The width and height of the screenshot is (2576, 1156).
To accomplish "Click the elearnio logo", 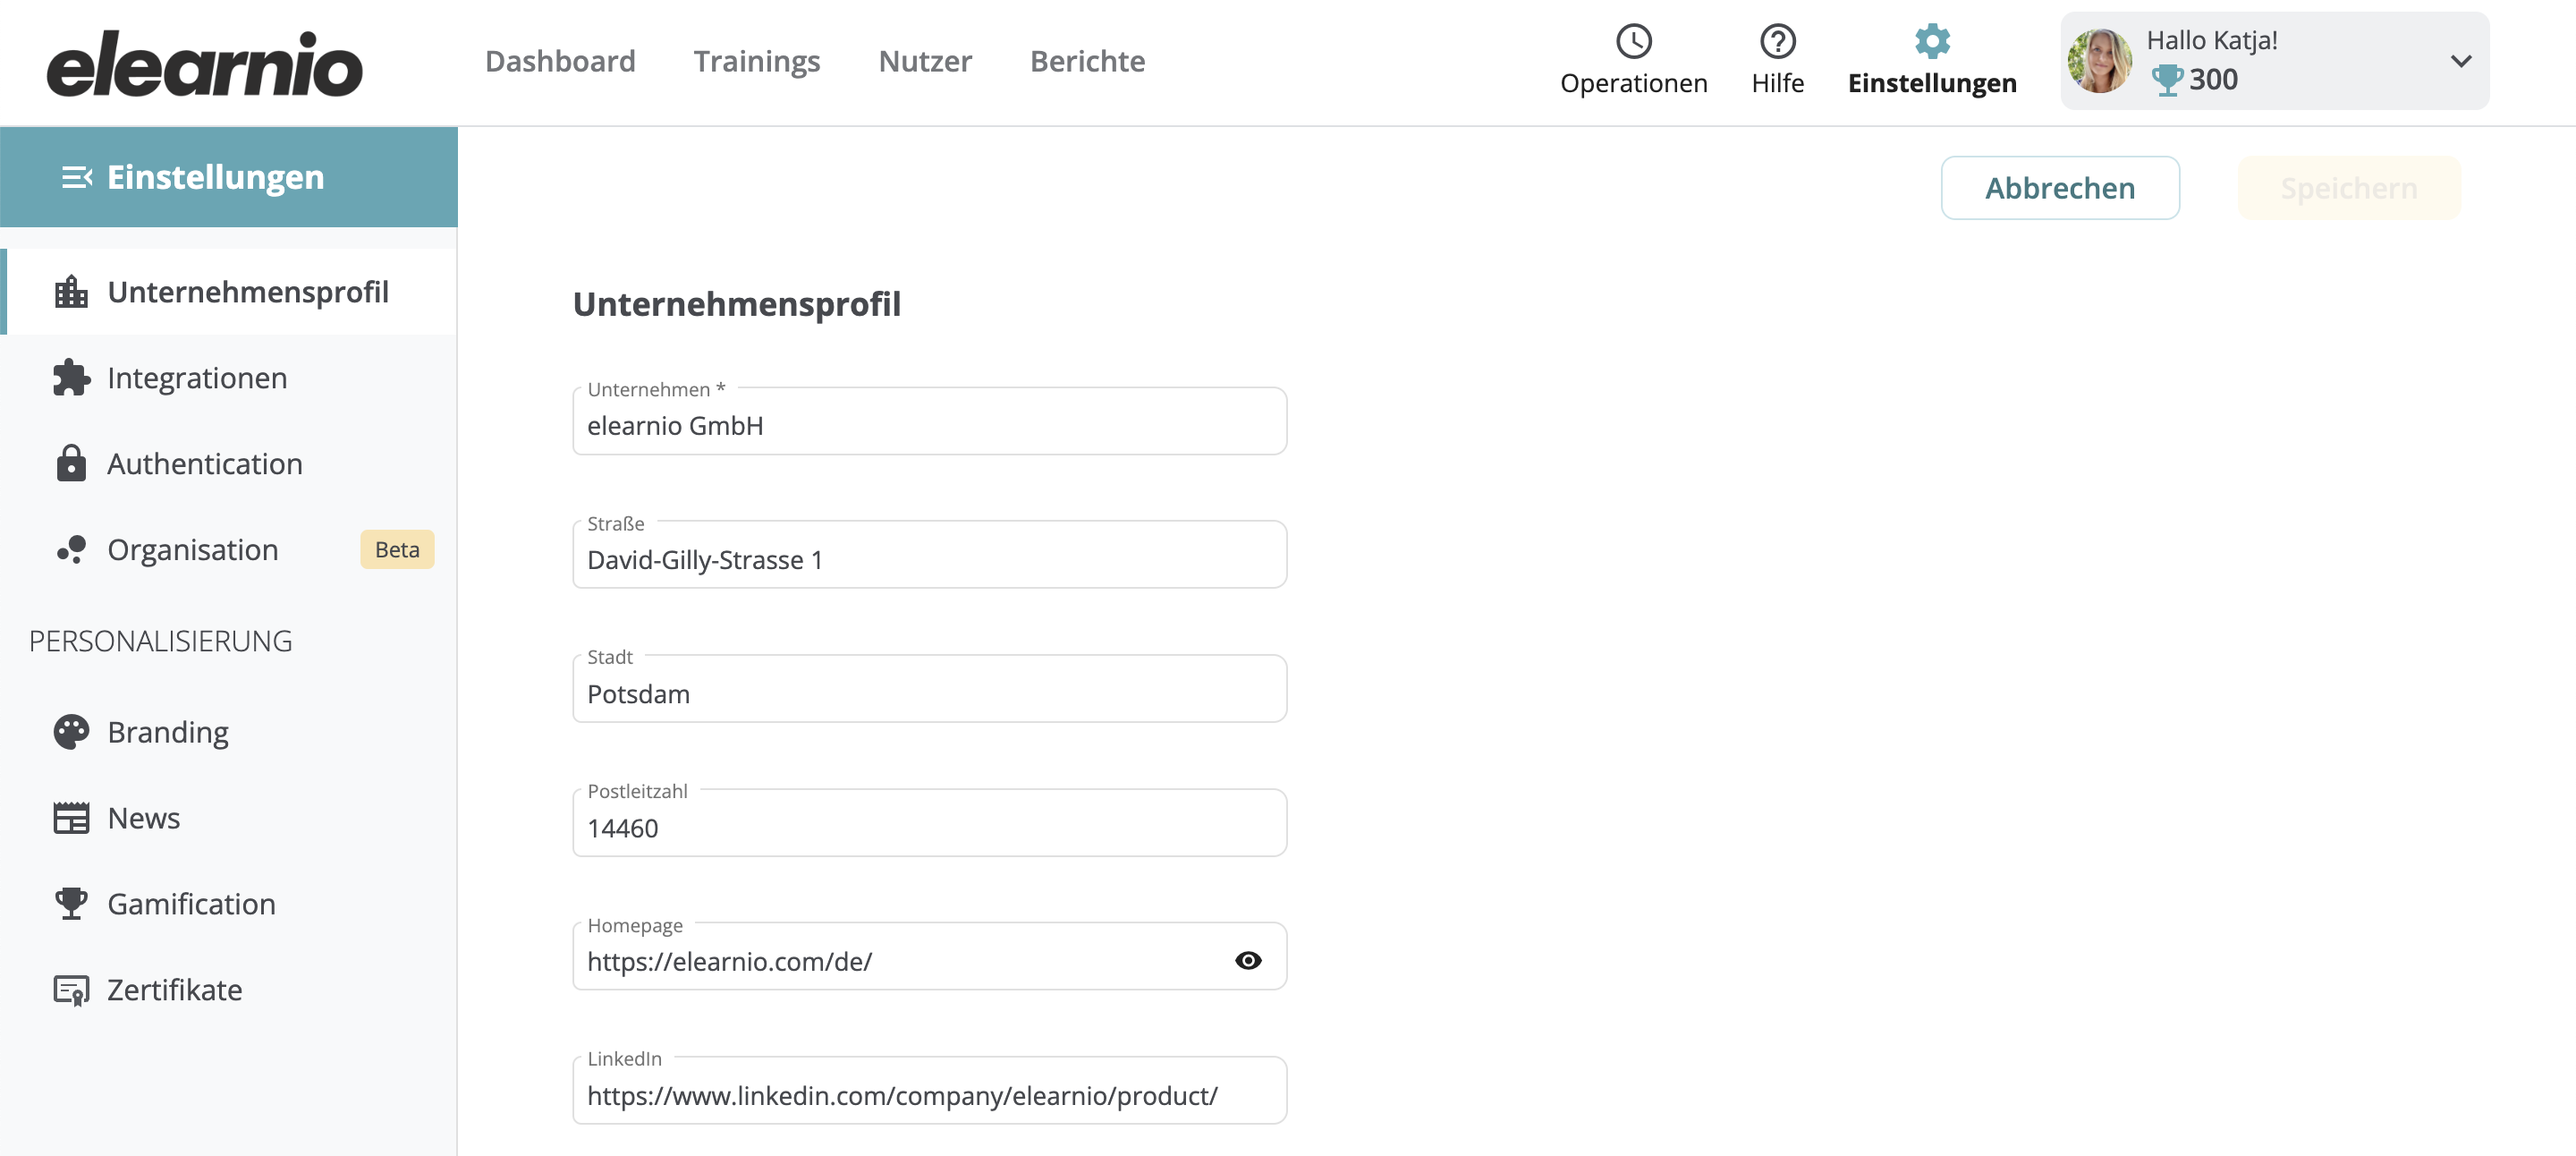I will click(204, 64).
